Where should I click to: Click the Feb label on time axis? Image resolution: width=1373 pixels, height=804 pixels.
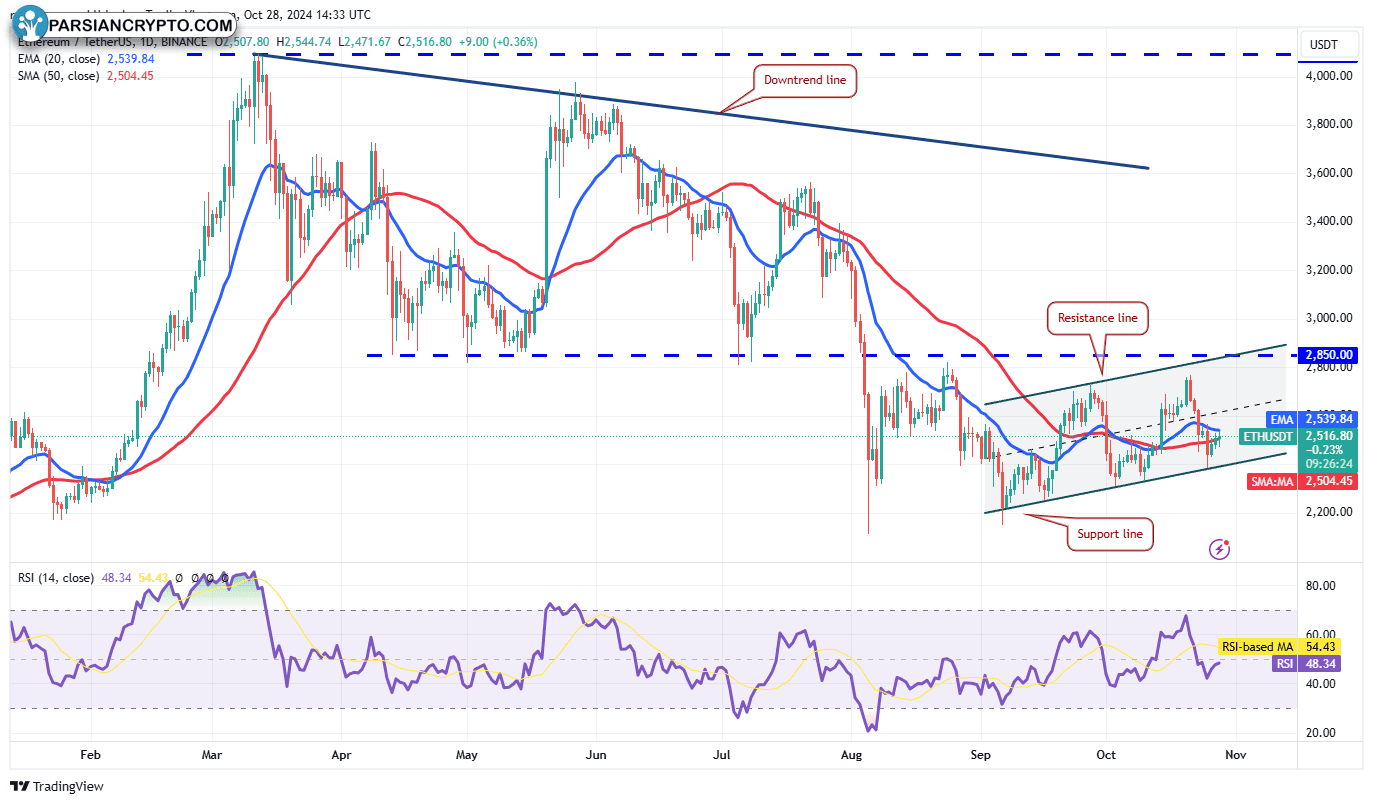(x=90, y=757)
